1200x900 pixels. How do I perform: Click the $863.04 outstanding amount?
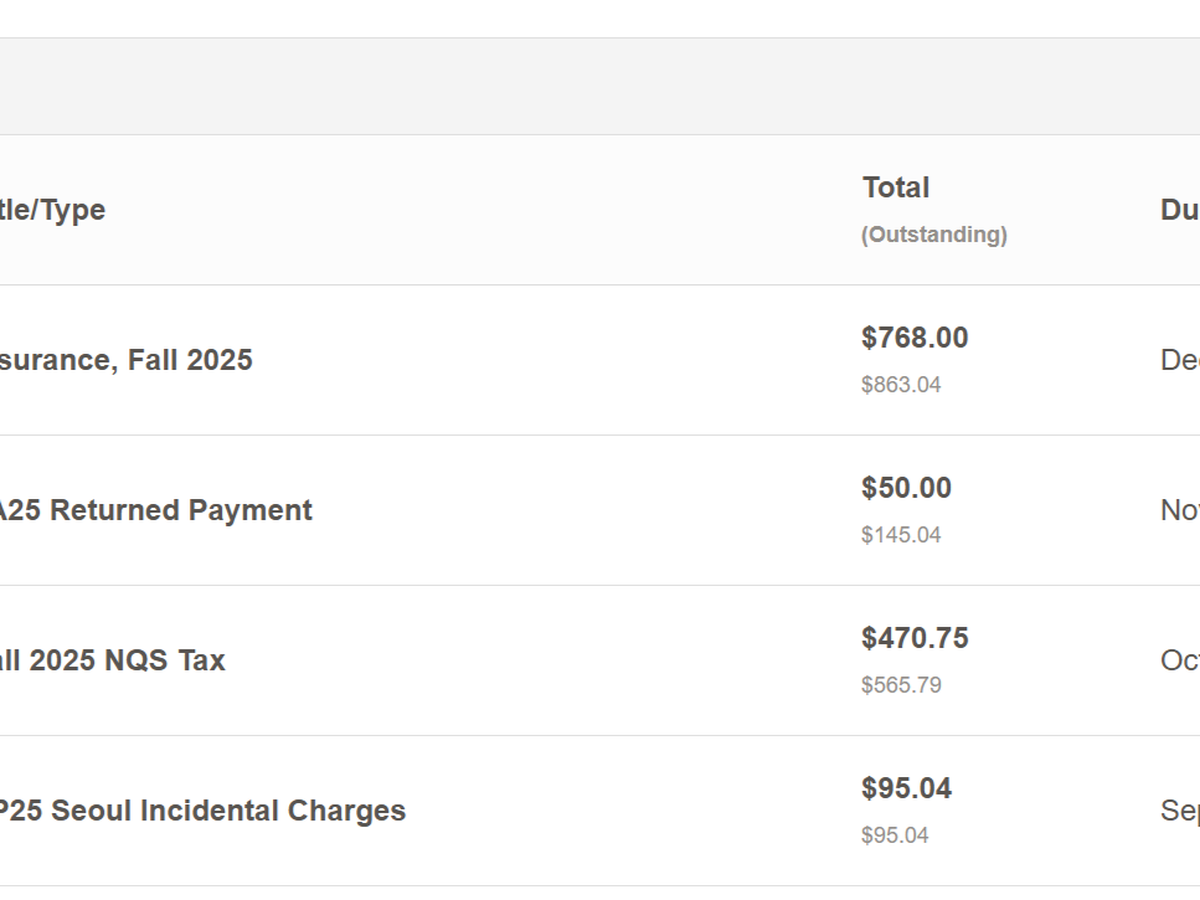901,385
